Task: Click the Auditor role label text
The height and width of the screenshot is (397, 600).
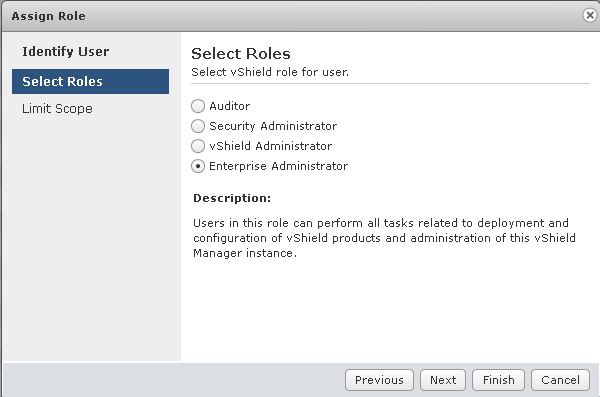Action: 230,106
